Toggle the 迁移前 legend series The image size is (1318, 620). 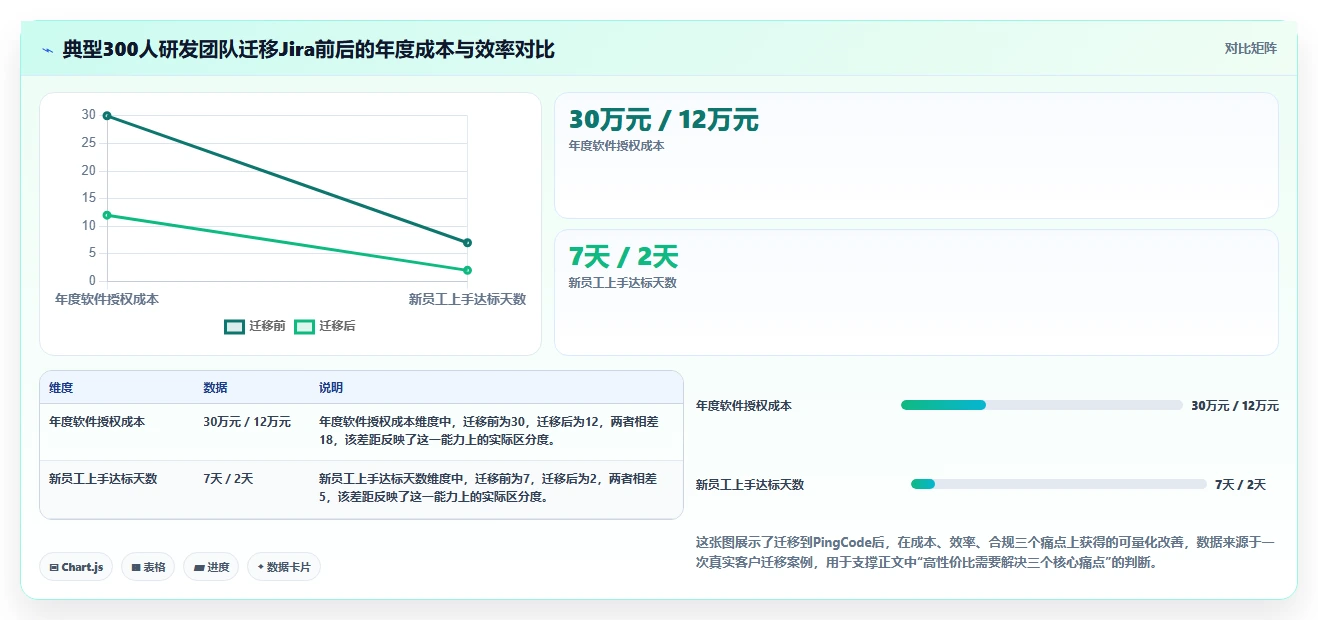[256, 326]
